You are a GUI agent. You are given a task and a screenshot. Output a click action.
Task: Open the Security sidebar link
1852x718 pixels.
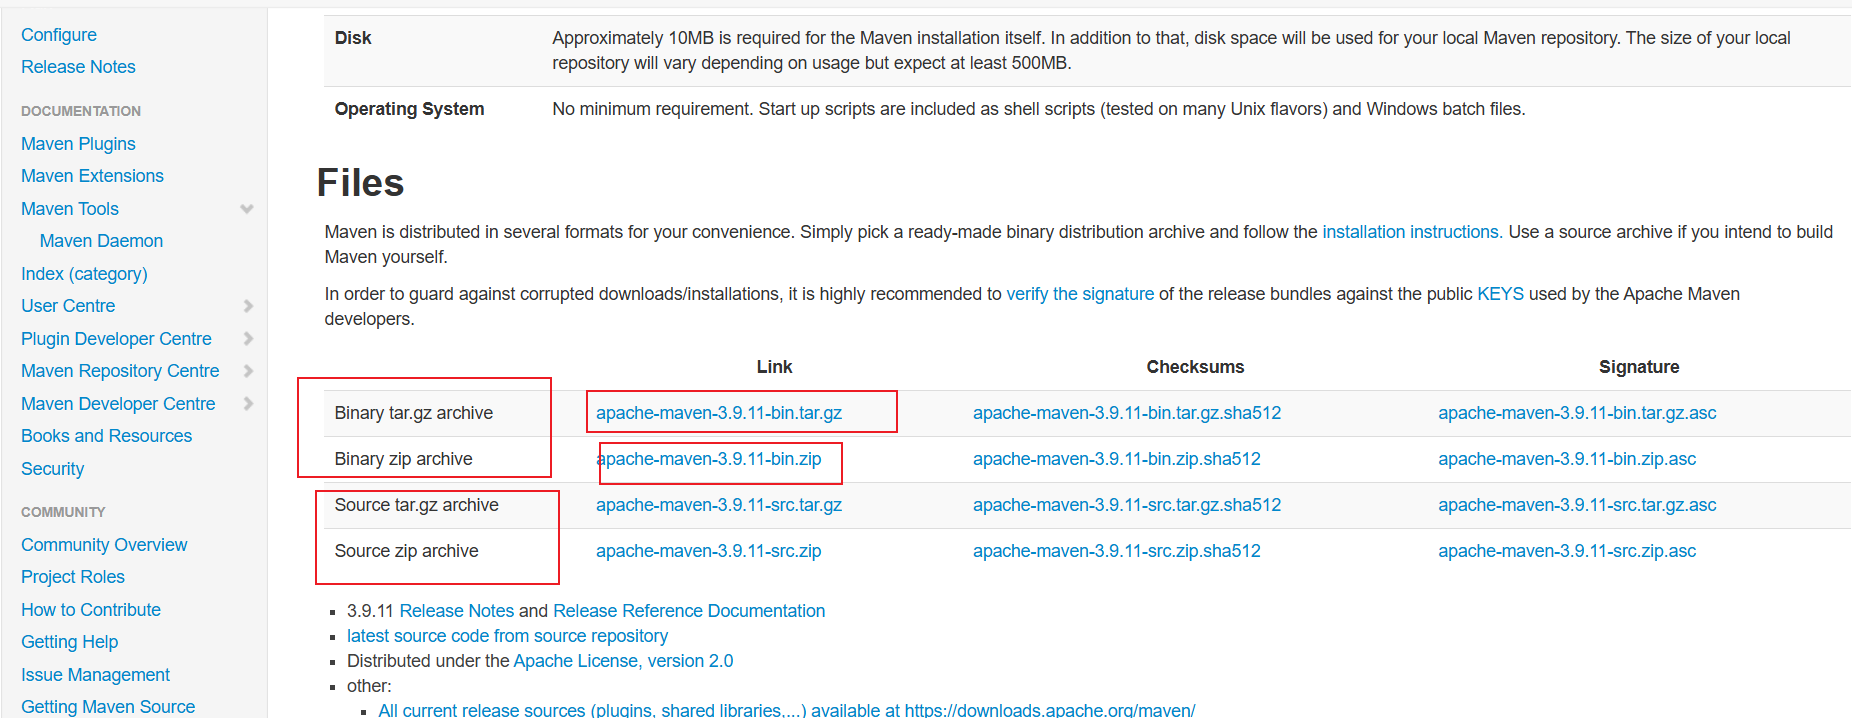52,469
